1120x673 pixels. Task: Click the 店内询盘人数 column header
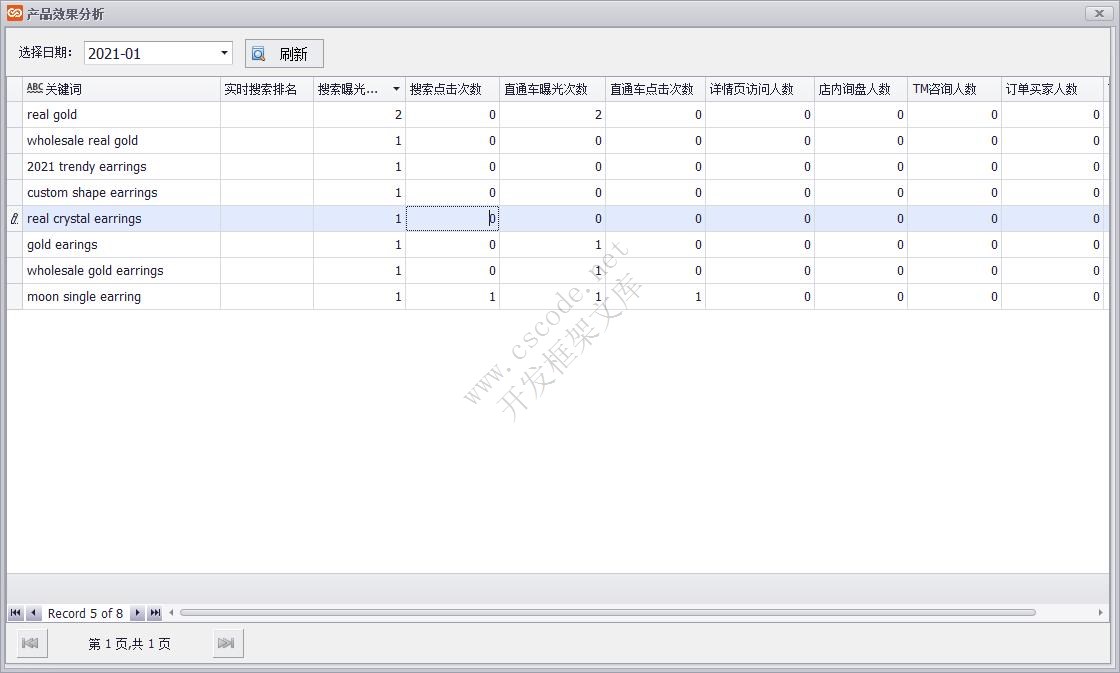(x=861, y=89)
